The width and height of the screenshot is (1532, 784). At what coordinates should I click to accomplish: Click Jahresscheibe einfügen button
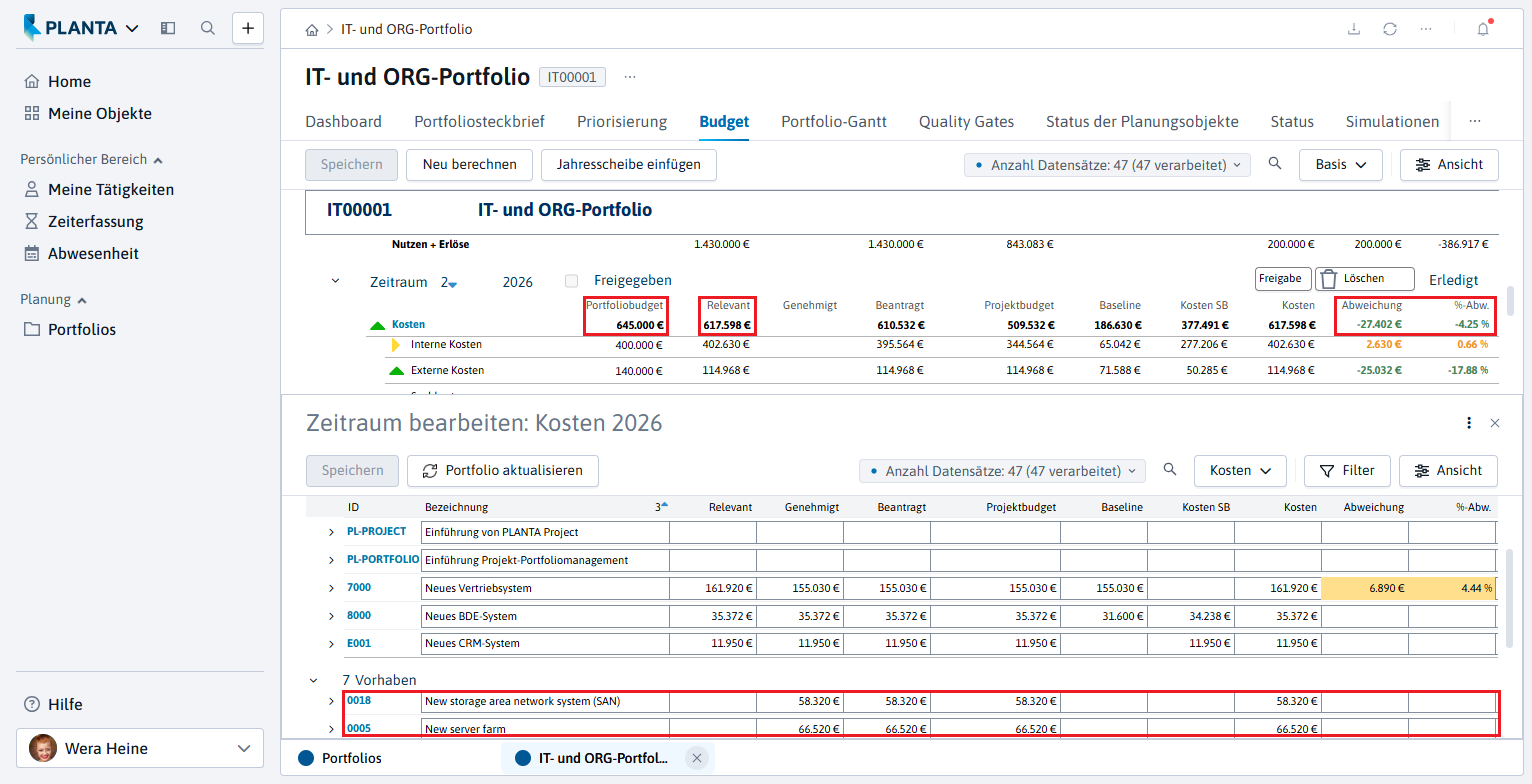click(x=629, y=165)
